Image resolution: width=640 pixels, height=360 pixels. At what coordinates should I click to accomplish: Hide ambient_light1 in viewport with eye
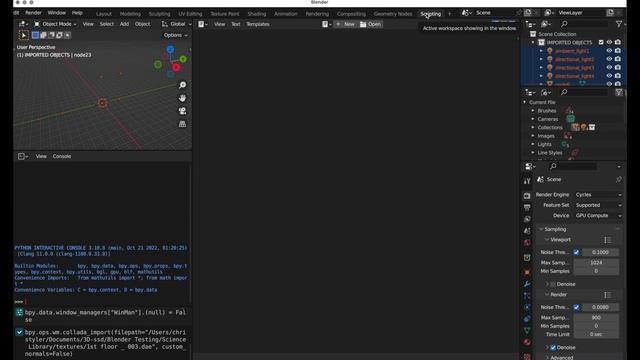(x=609, y=51)
